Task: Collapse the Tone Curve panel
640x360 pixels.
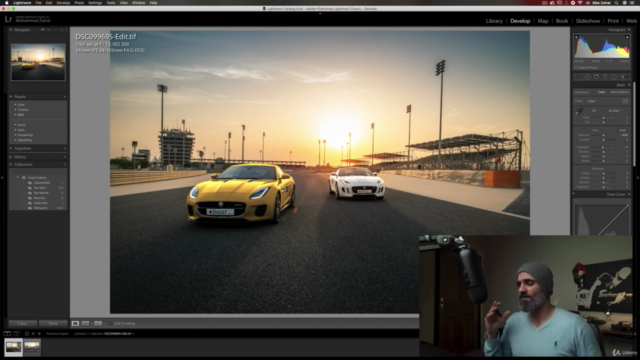Action: tap(629, 194)
